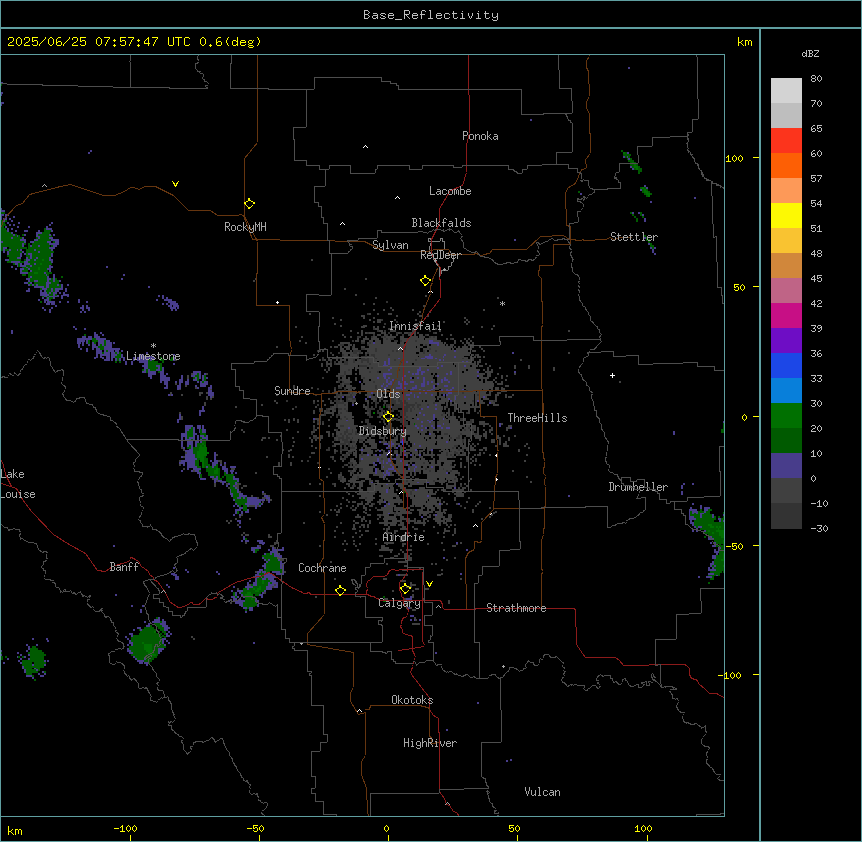Pick the white swatch between 80 and 70 dBZ
Image resolution: width=862 pixels, height=842 pixels.
pos(786,91)
